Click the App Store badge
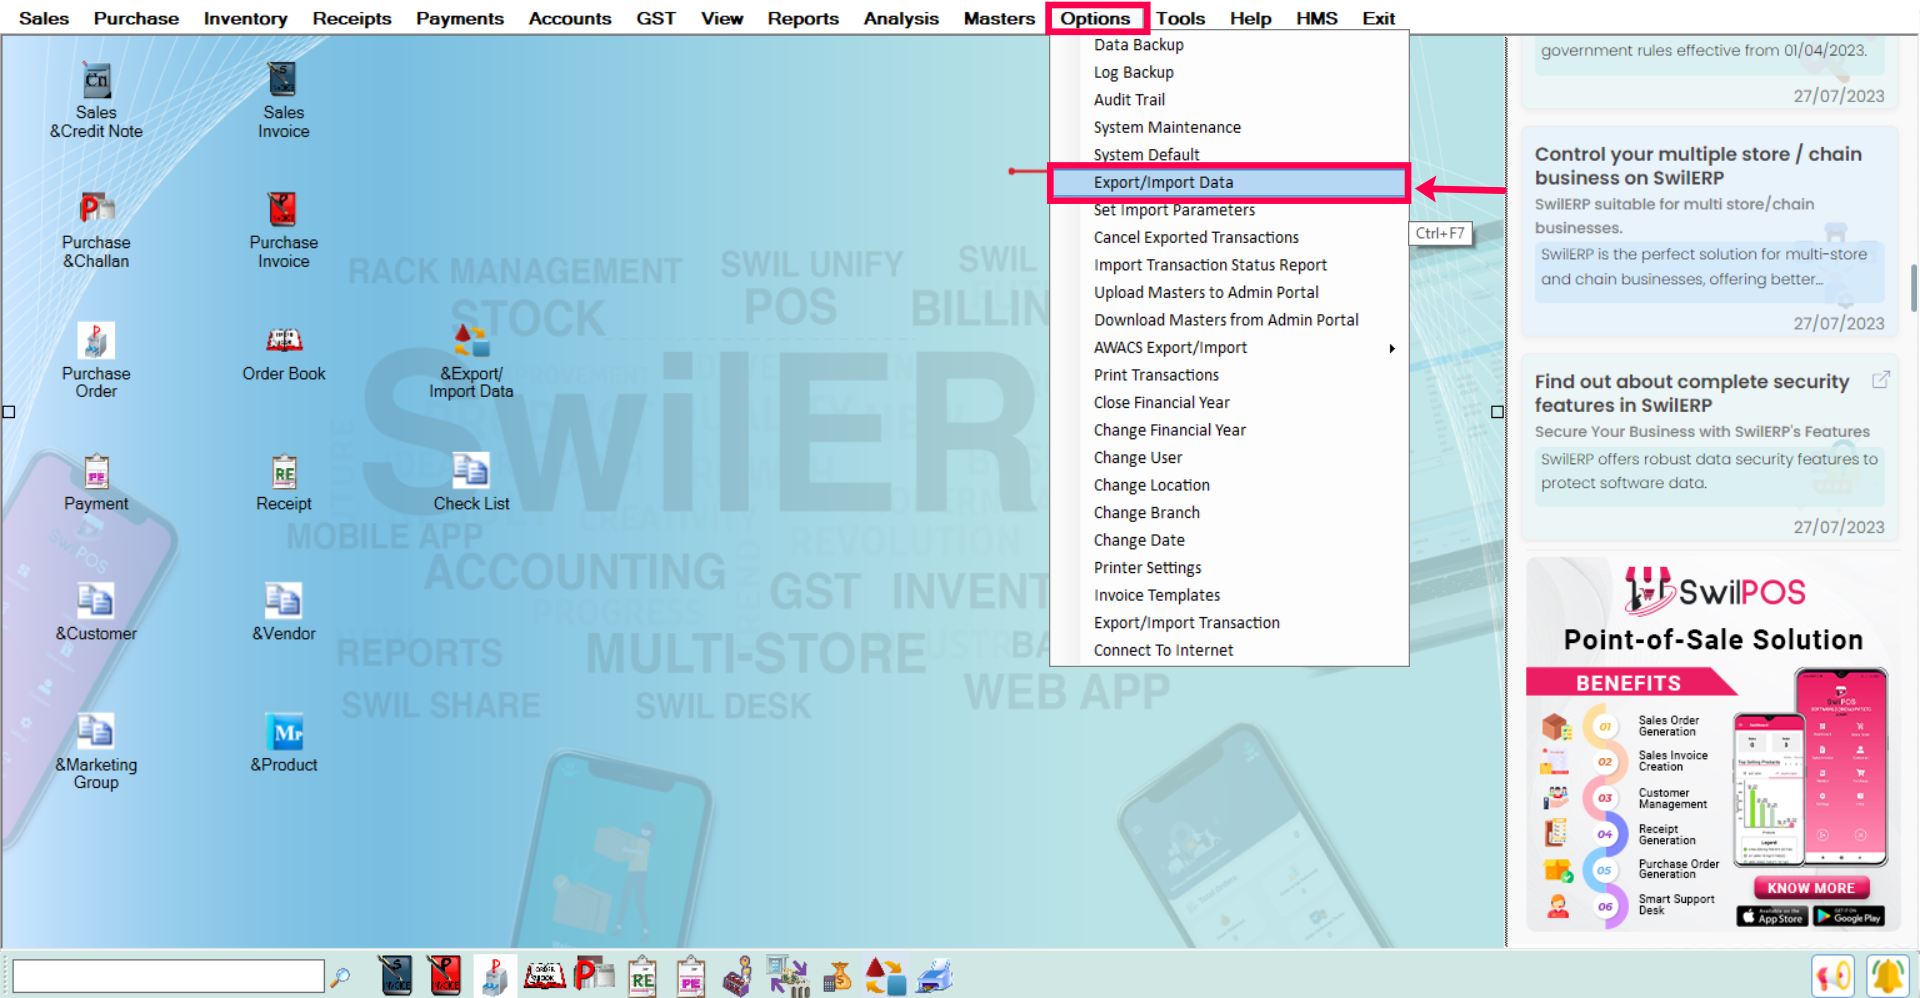The image size is (1920, 998). click(1772, 916)
